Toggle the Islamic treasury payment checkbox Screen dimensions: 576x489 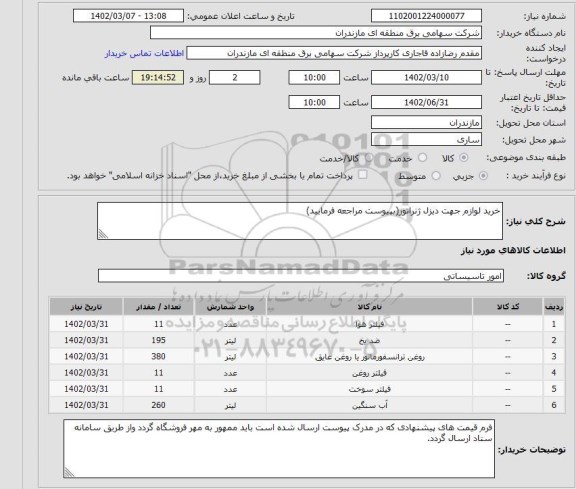tap(363, 175)
